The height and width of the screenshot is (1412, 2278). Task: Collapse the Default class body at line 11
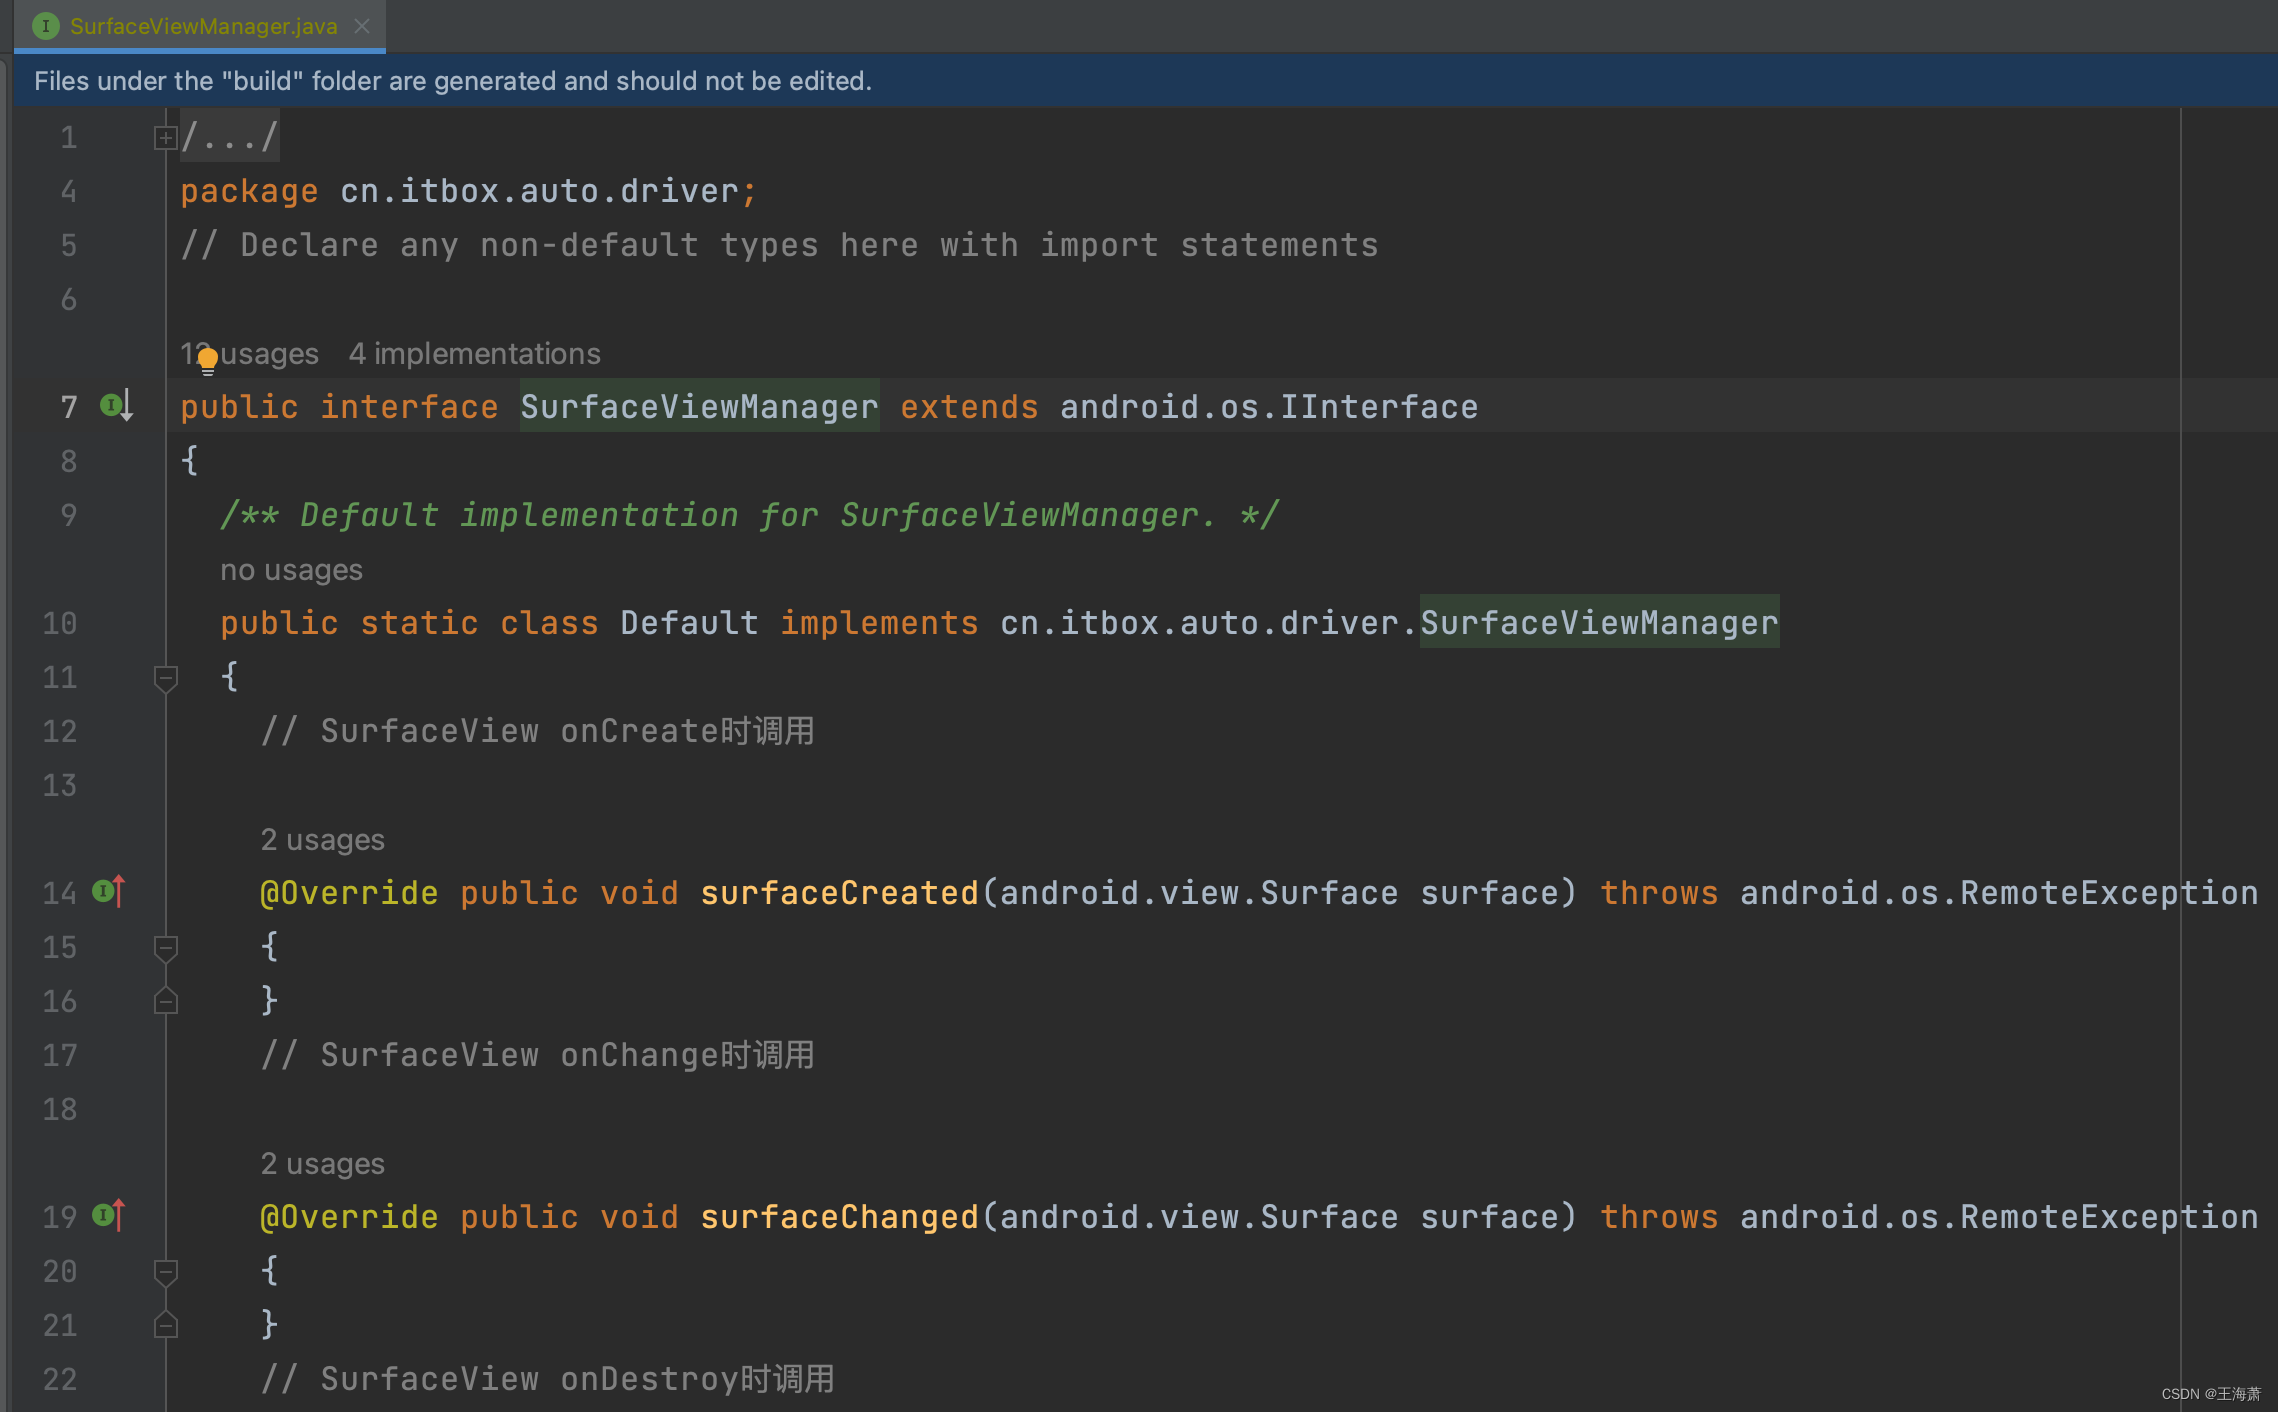165,679
